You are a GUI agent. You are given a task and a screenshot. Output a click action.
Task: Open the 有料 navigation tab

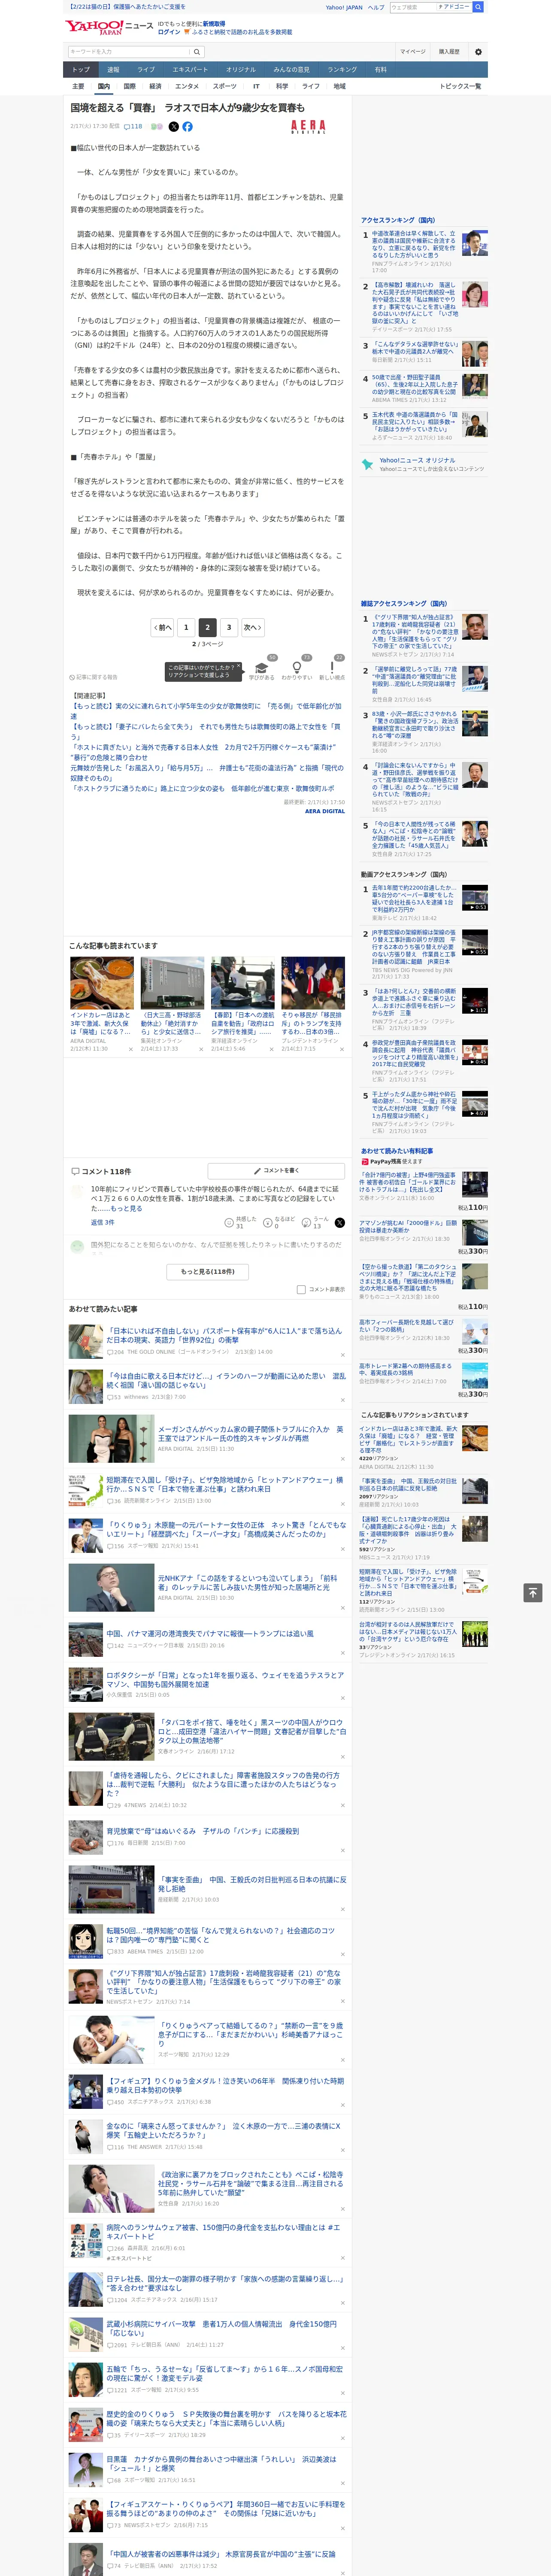(x=381, y=70)
